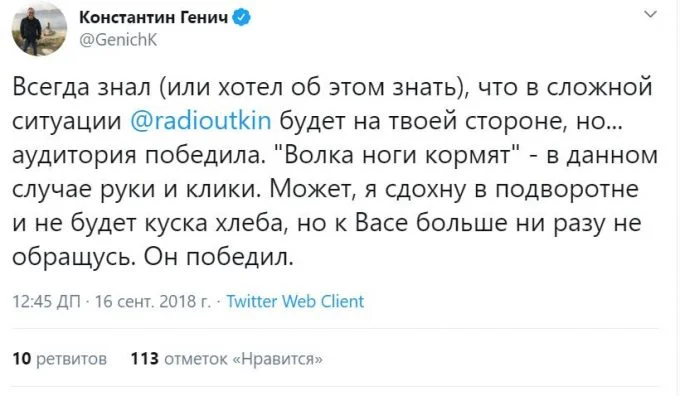Click the date 16 сент. 2018 г.

click(153, 301)
